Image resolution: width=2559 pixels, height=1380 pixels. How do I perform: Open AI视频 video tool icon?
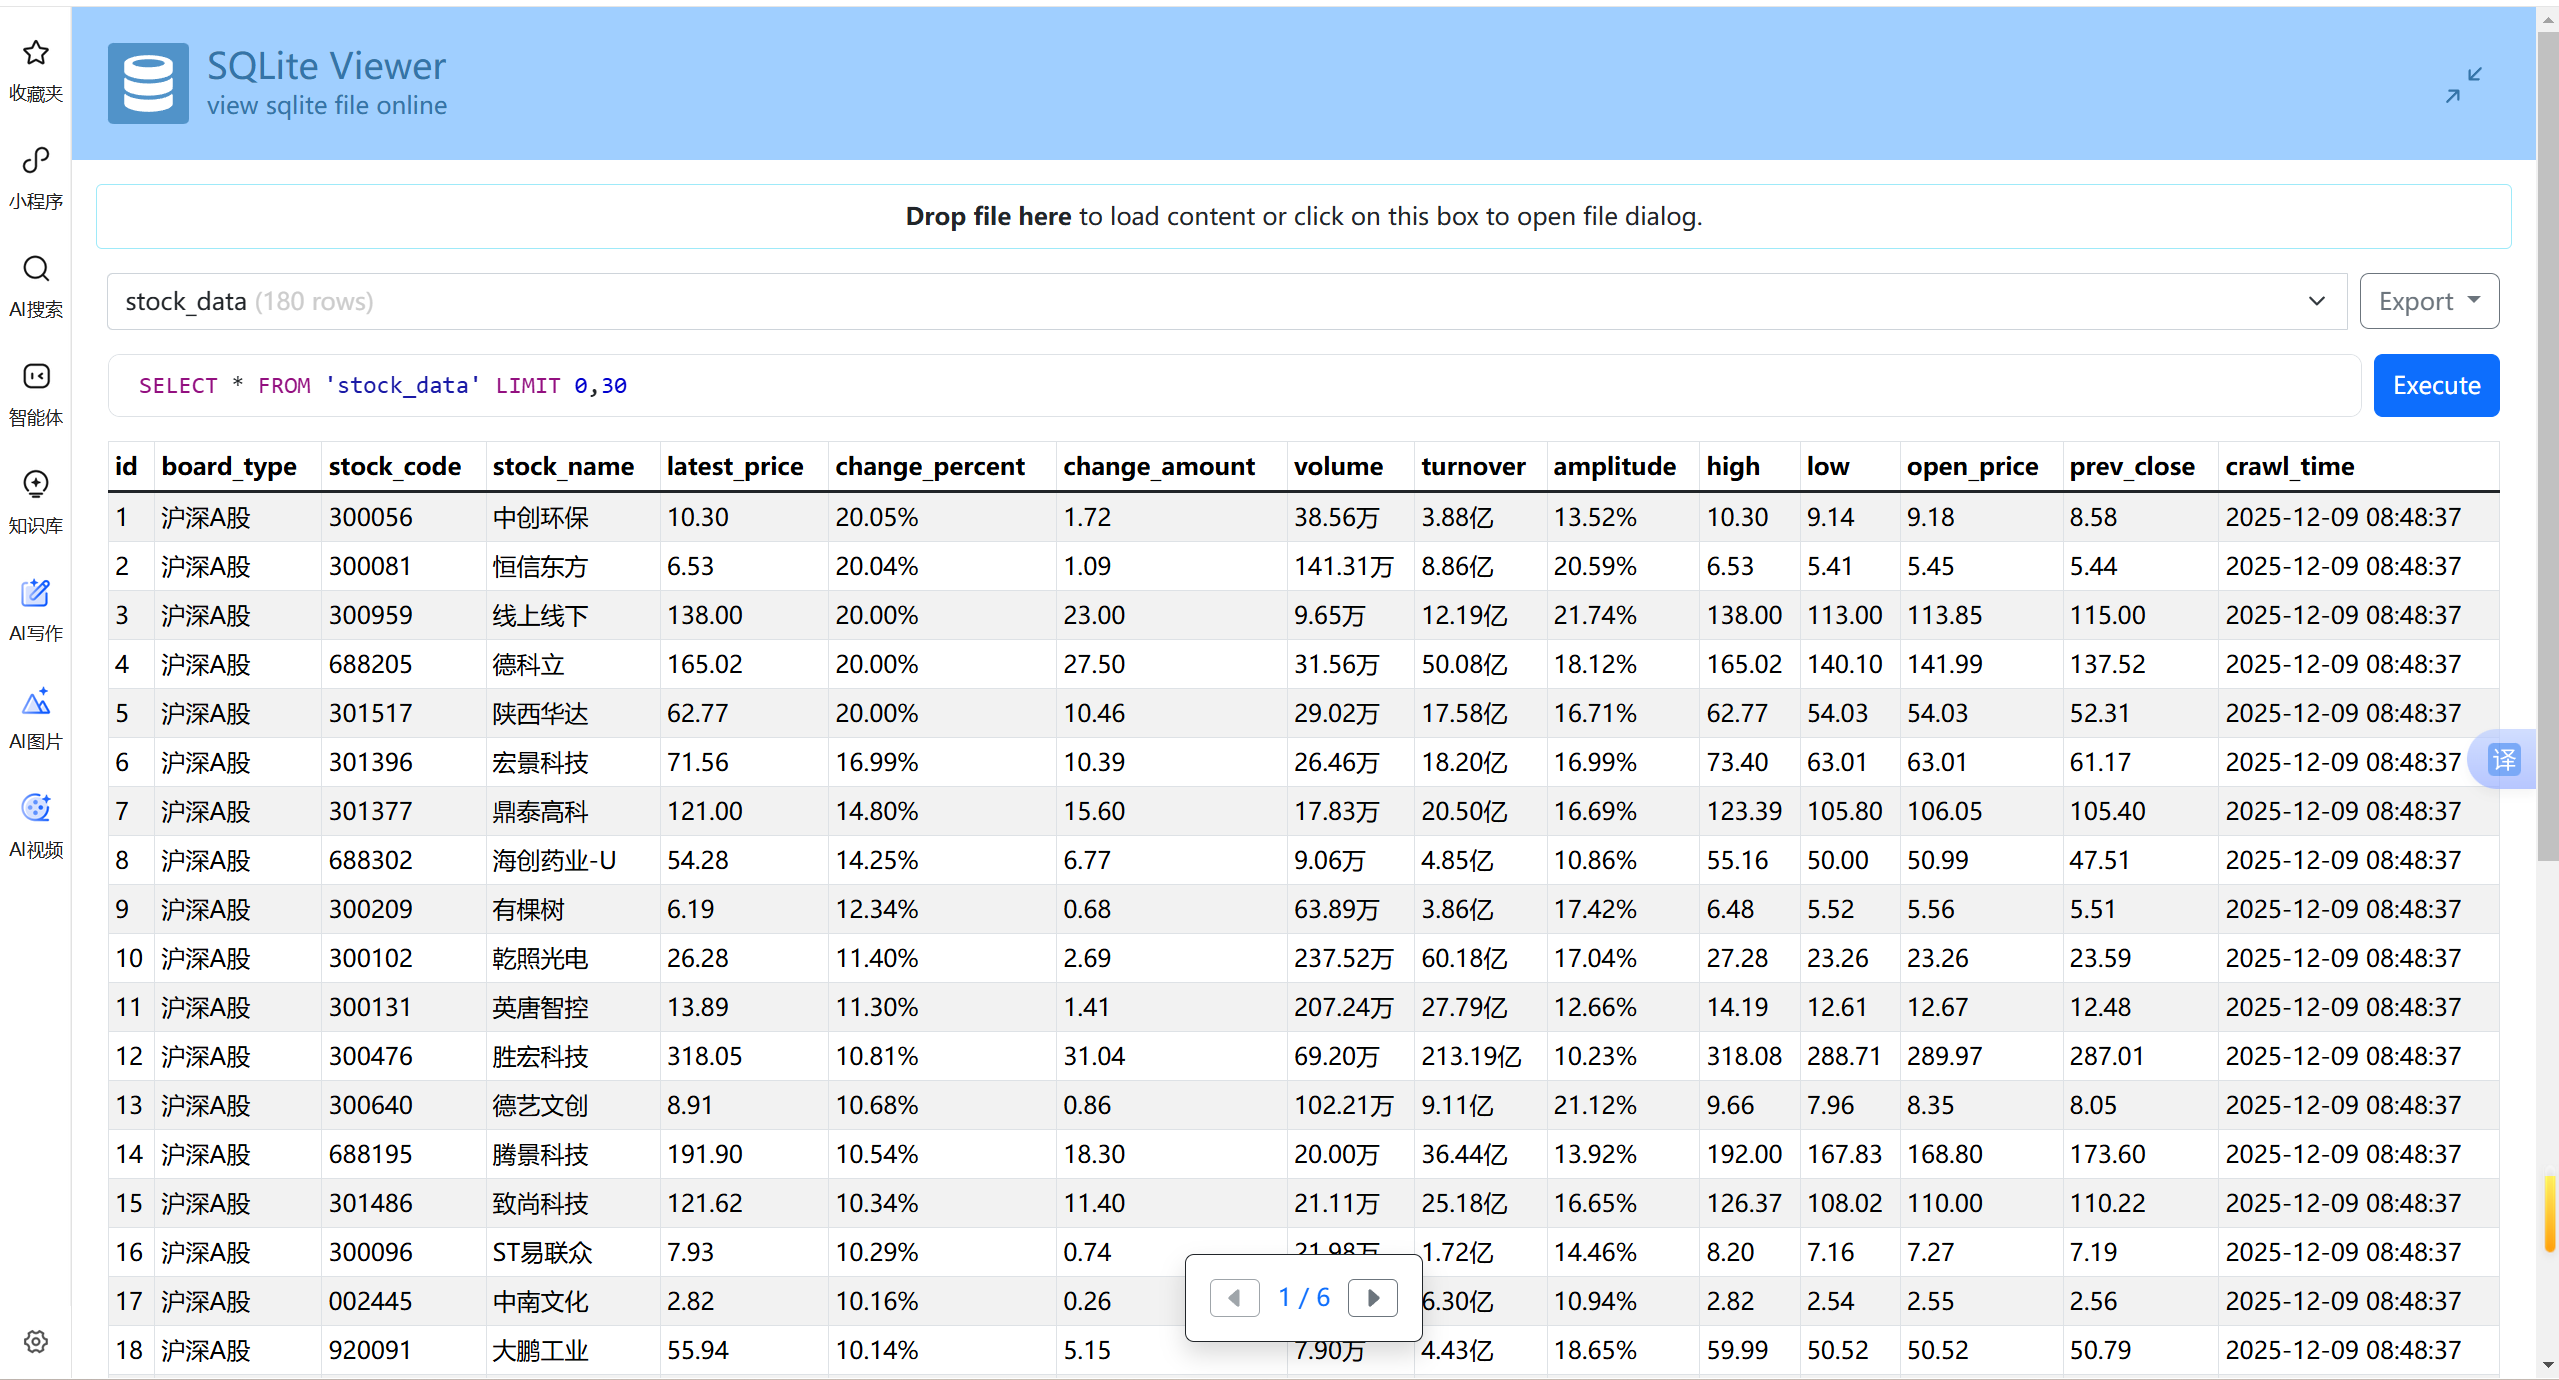click(x=36, y=809)
